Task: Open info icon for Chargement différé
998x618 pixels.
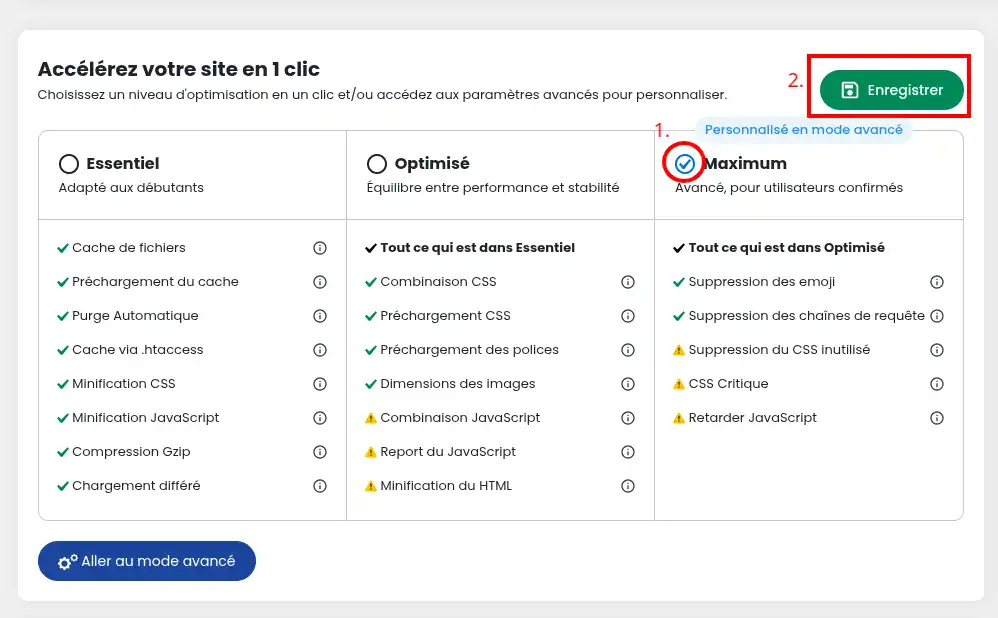Action: 320,486
